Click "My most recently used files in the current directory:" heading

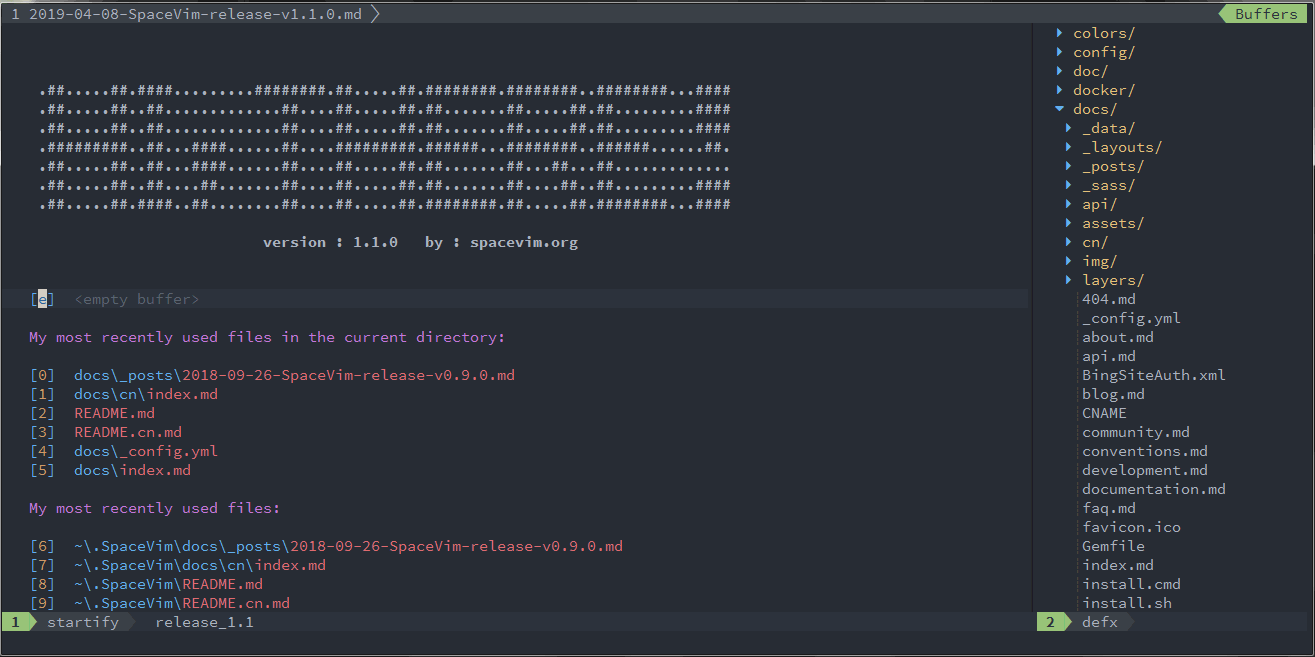267,337
